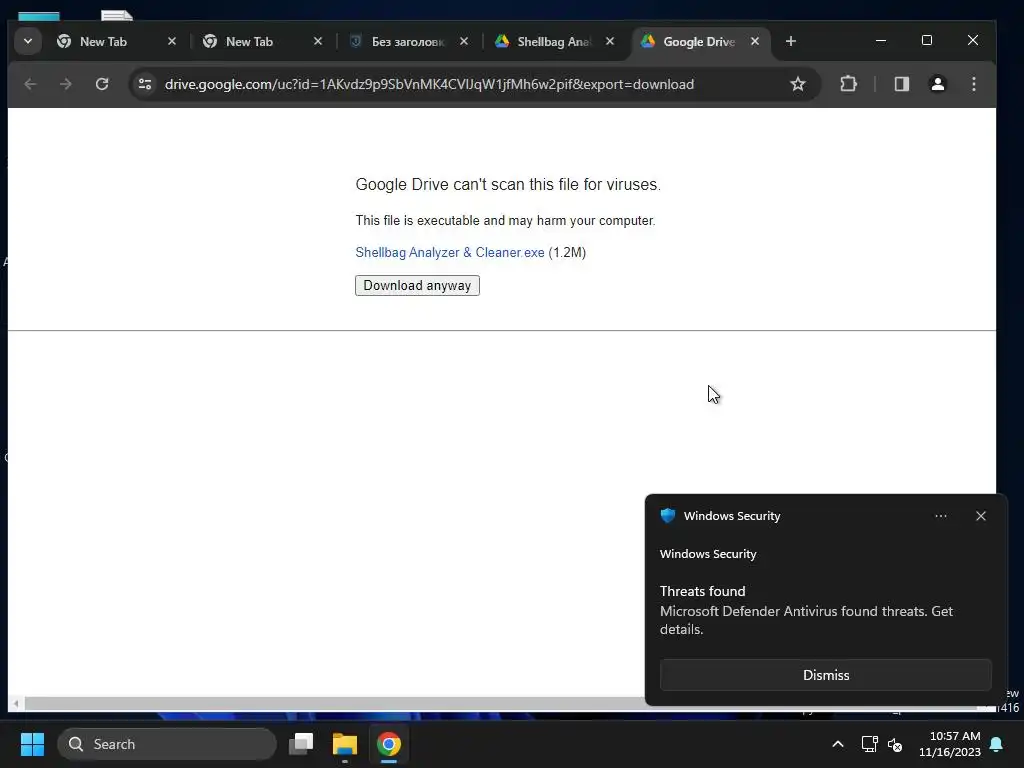
Task: Click the Windows Security shield icon
Action: pos(667,516)
